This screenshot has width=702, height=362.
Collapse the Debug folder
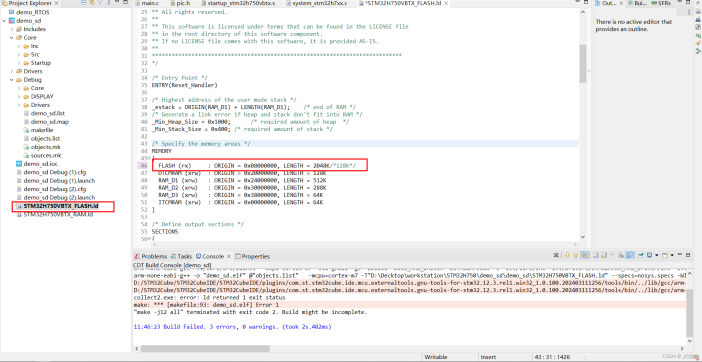[12, 80]
